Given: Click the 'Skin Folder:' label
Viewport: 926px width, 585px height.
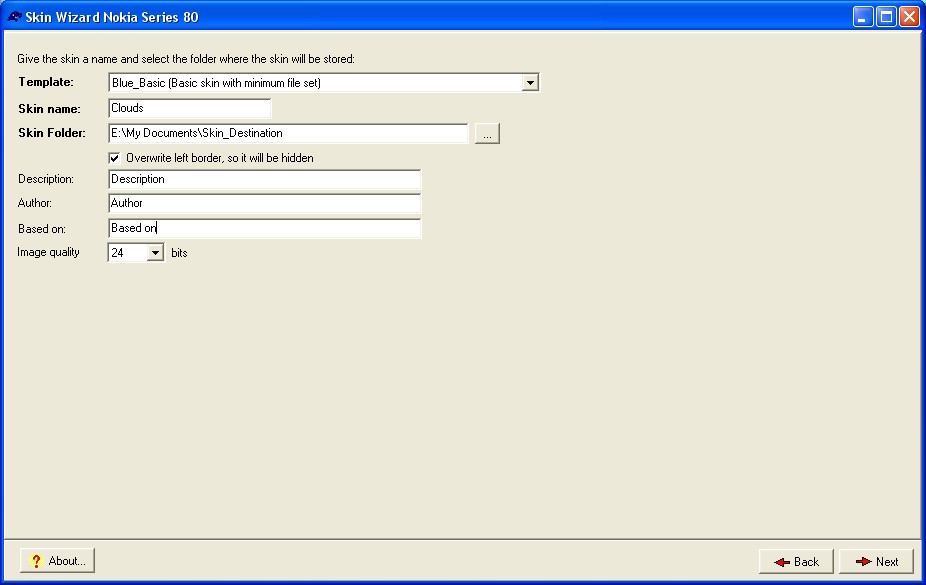Looking at the screenshot, I should 52,133.
